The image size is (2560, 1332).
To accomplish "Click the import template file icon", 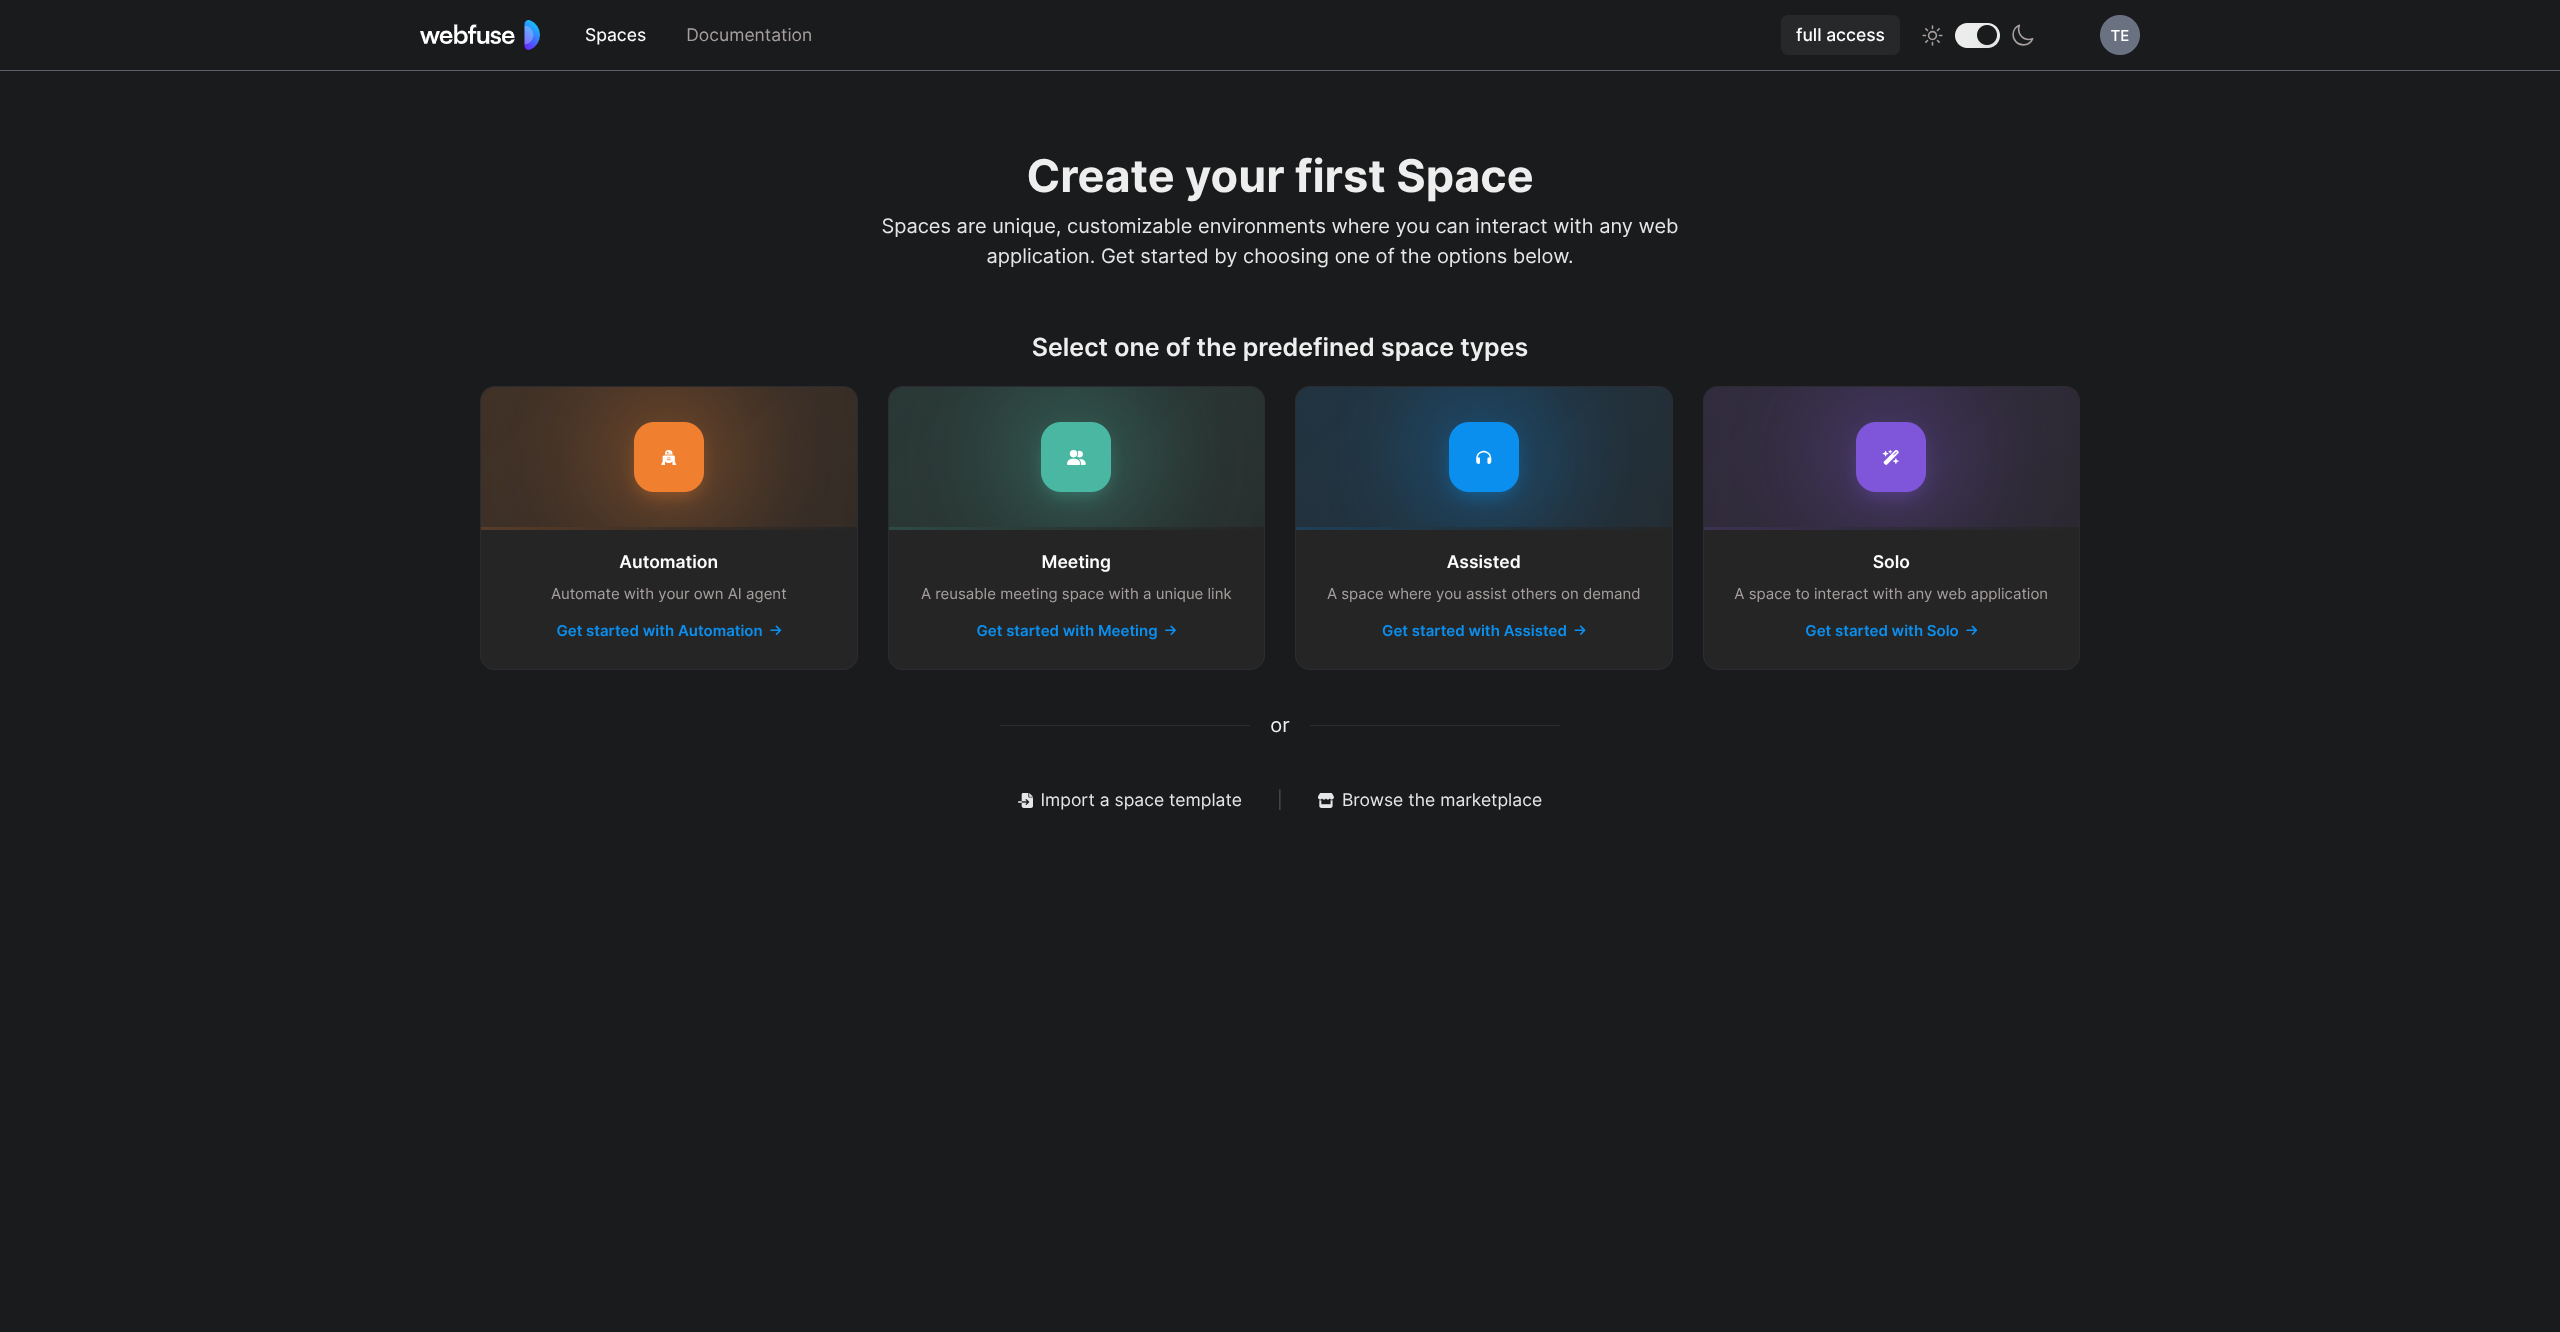I will coord(1025,801).
